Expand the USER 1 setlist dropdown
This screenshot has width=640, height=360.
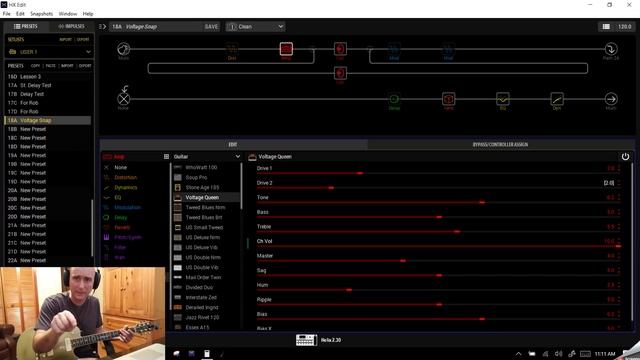pyautogui.click(x=49, y=52)
